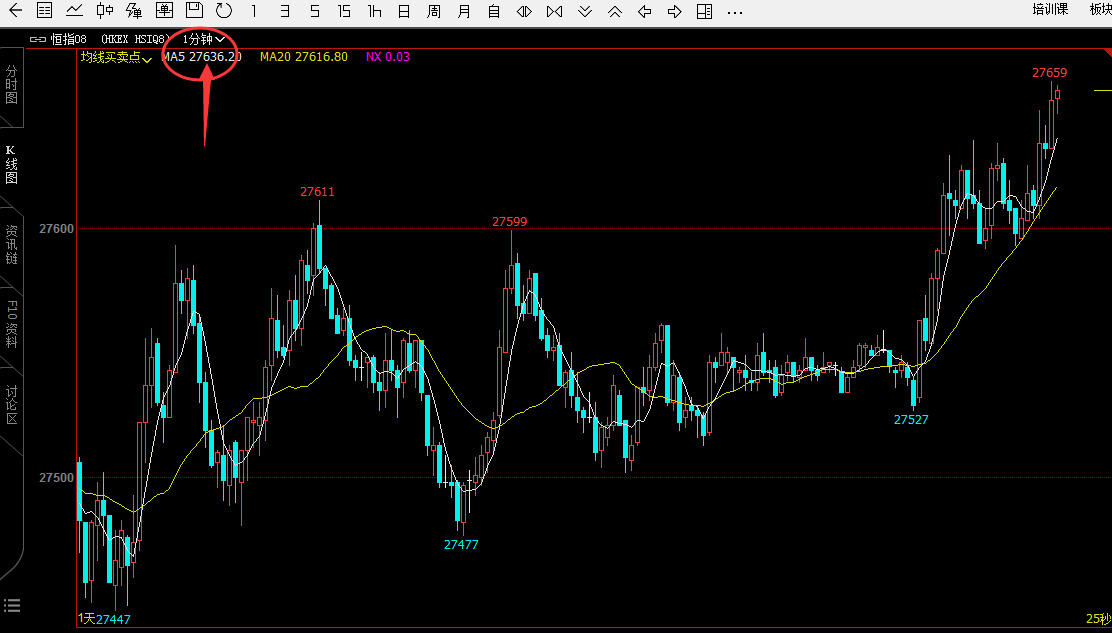Open the 分时图 side tab
Image resolution: width=1112 pixels, height=633 pixels.
12,86
